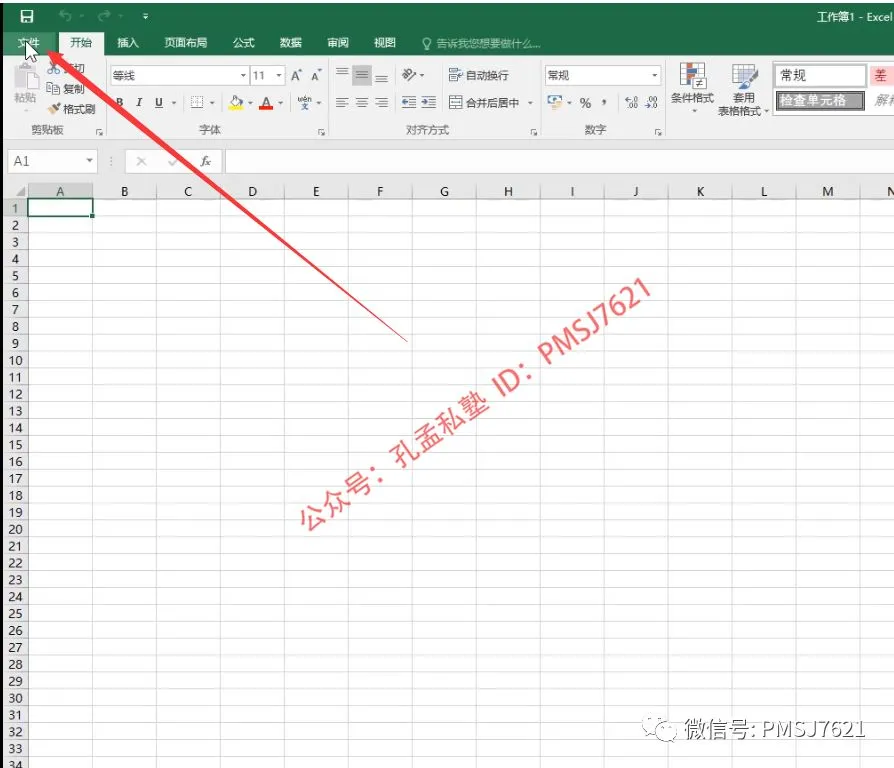Screen dimensions: 894x768
Task: Open the 公式 (Formulas) tab
Action: pyautogui.click(x=243, y=43)
